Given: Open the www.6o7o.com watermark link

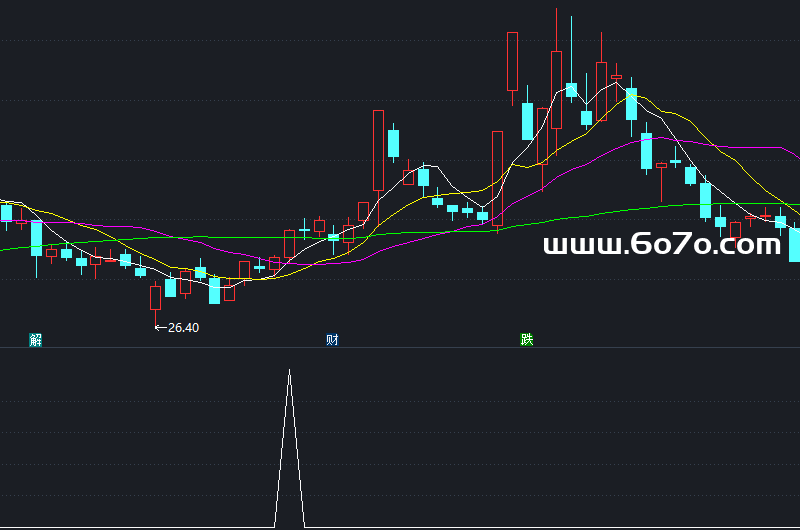Looking at the screenshot, I should [661, 245].
